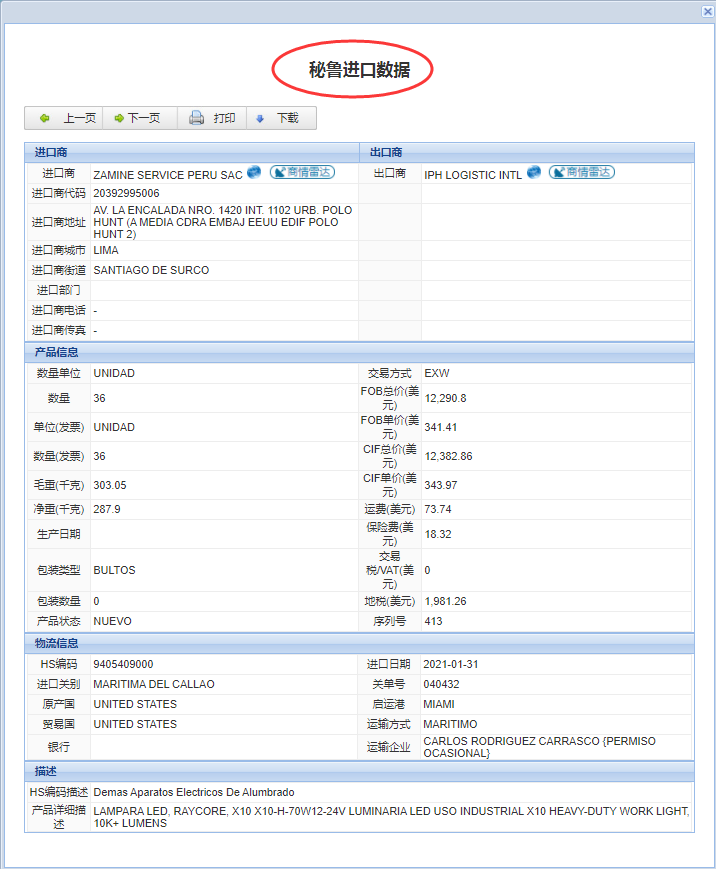Click globe icon beside IPH LOGISTIC INTL
Screen dimensions: 716x869
coord(534,173)
